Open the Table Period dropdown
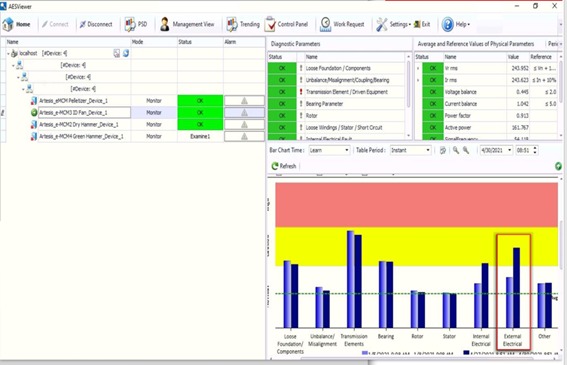567x365 pixels. pos(410,150)
